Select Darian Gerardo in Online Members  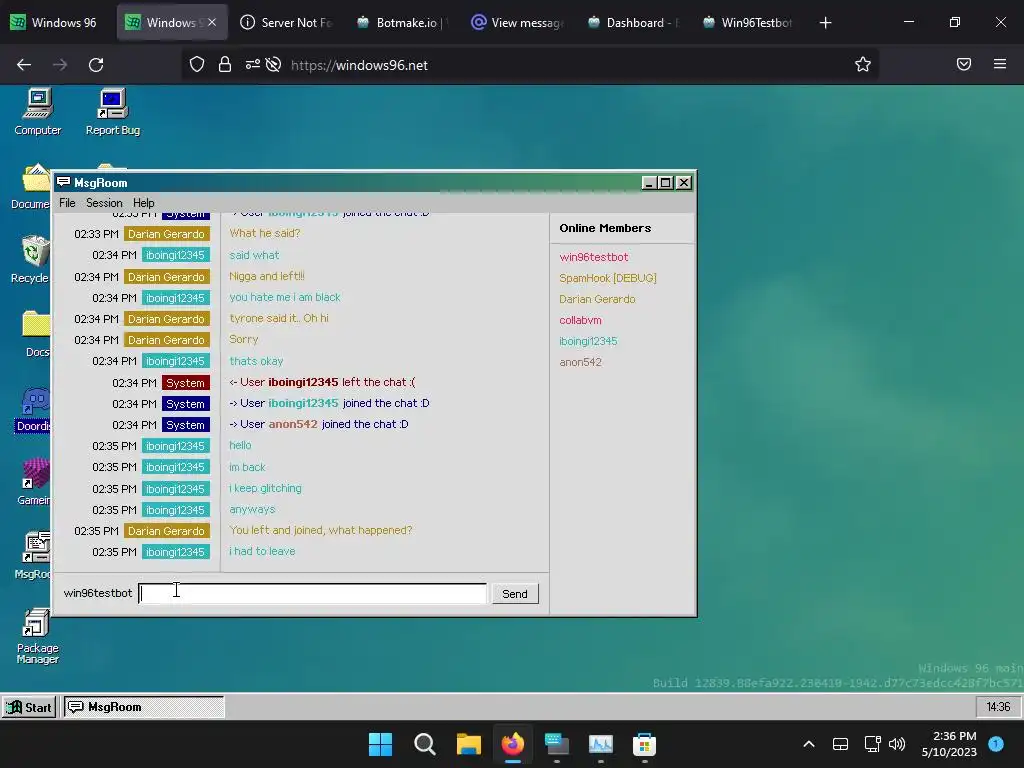(597, 299)
